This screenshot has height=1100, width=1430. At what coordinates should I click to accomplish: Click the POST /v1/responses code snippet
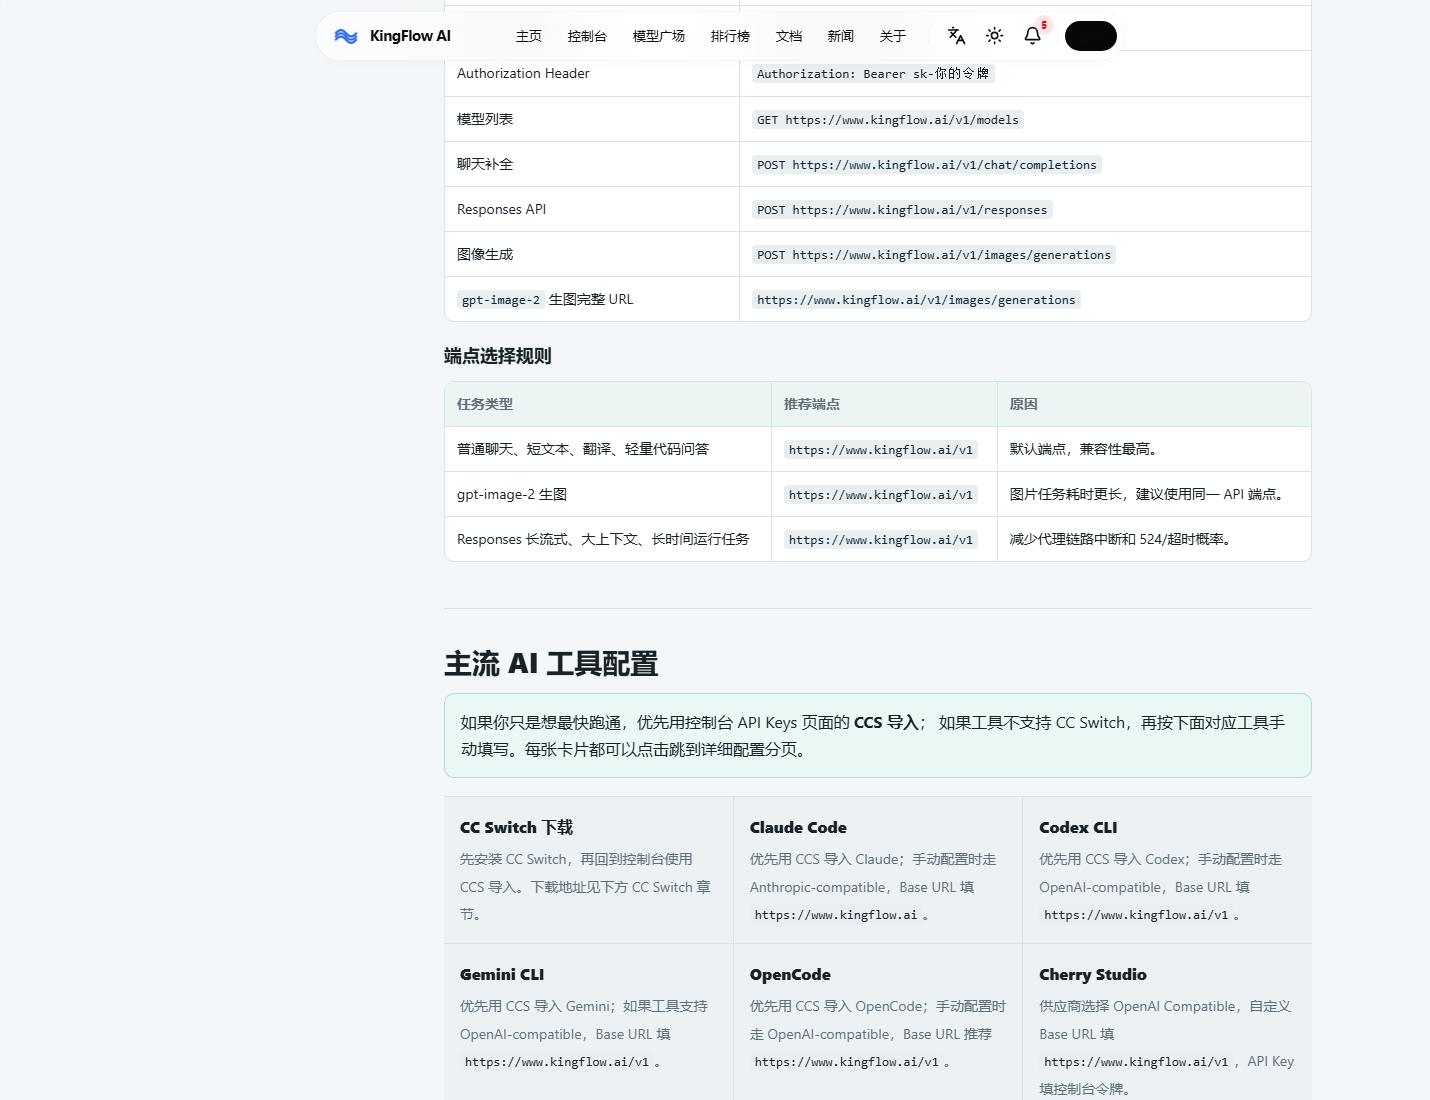point(902,210)
